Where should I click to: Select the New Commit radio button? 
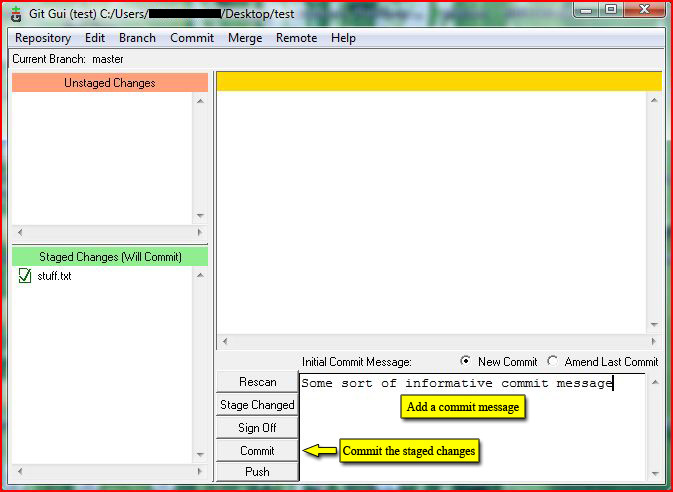[465, 361]
